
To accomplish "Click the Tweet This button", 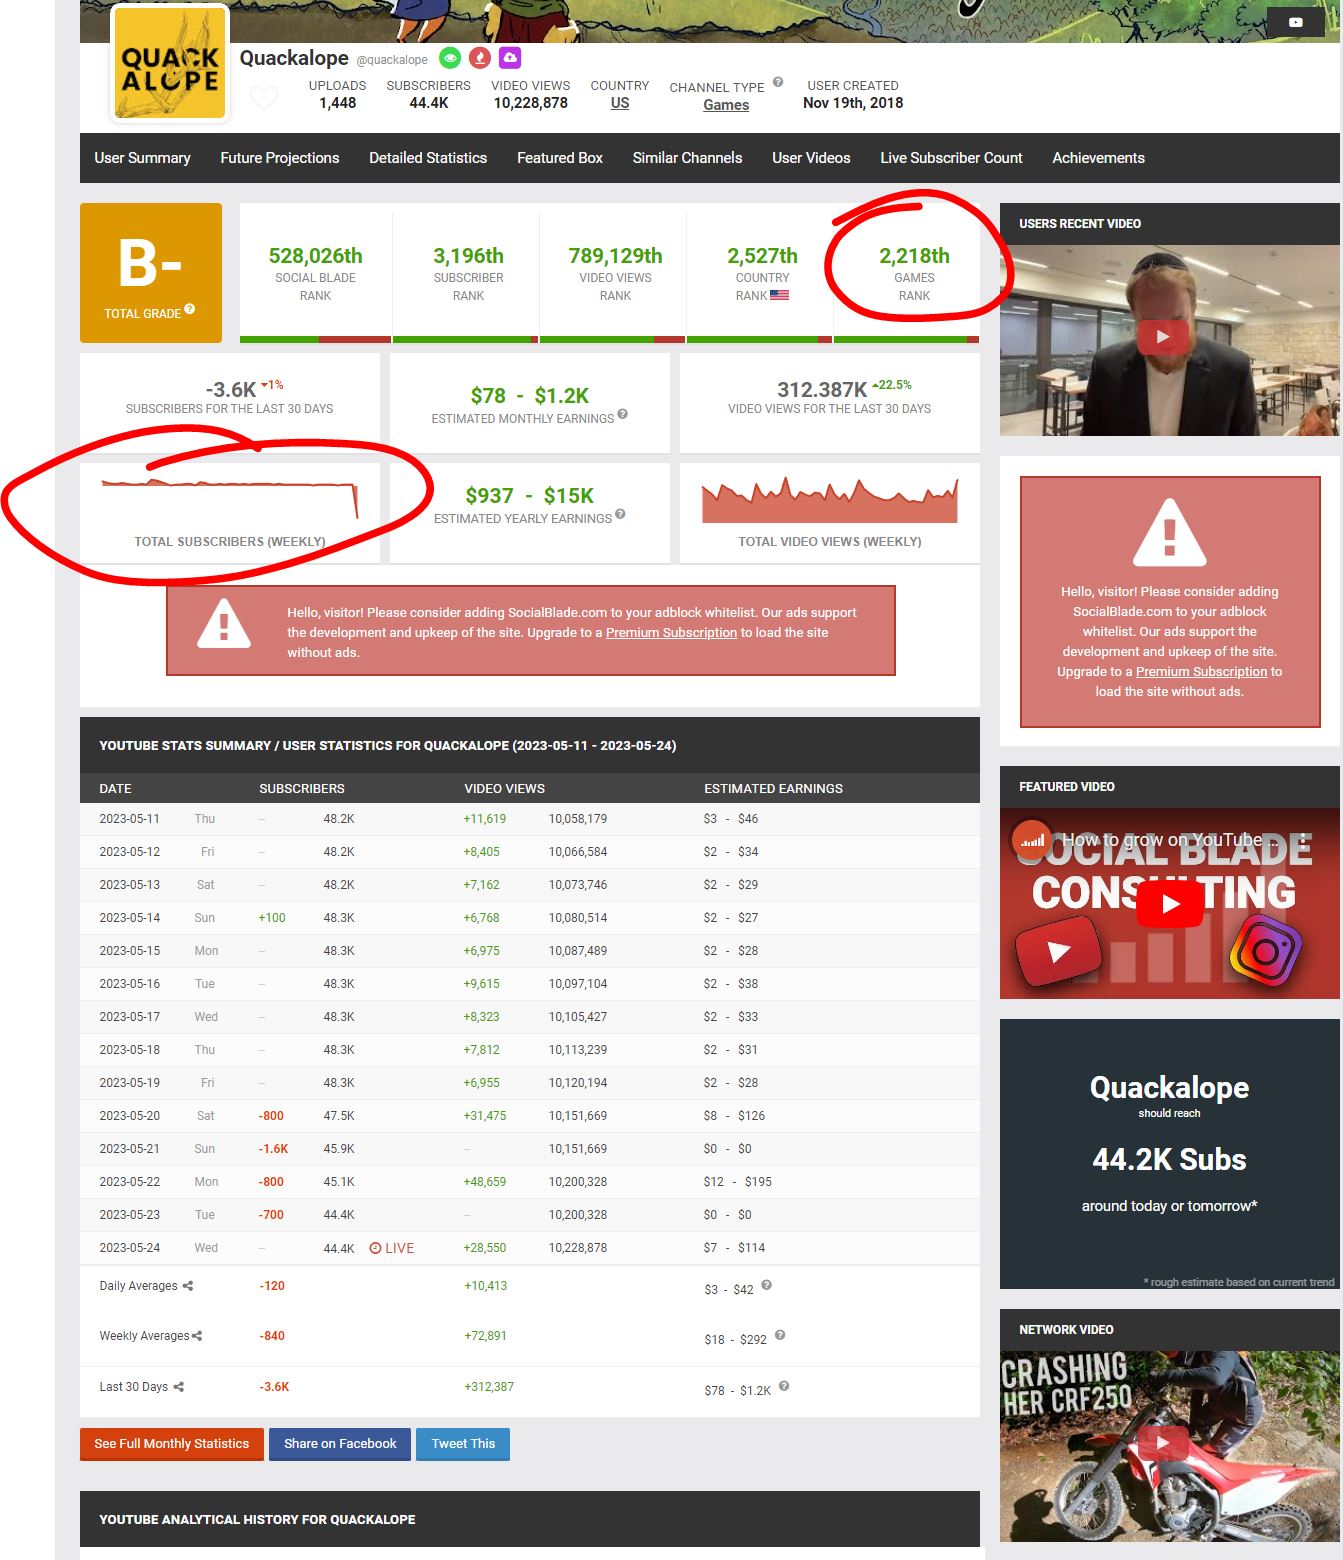I will coord(463,1444).
